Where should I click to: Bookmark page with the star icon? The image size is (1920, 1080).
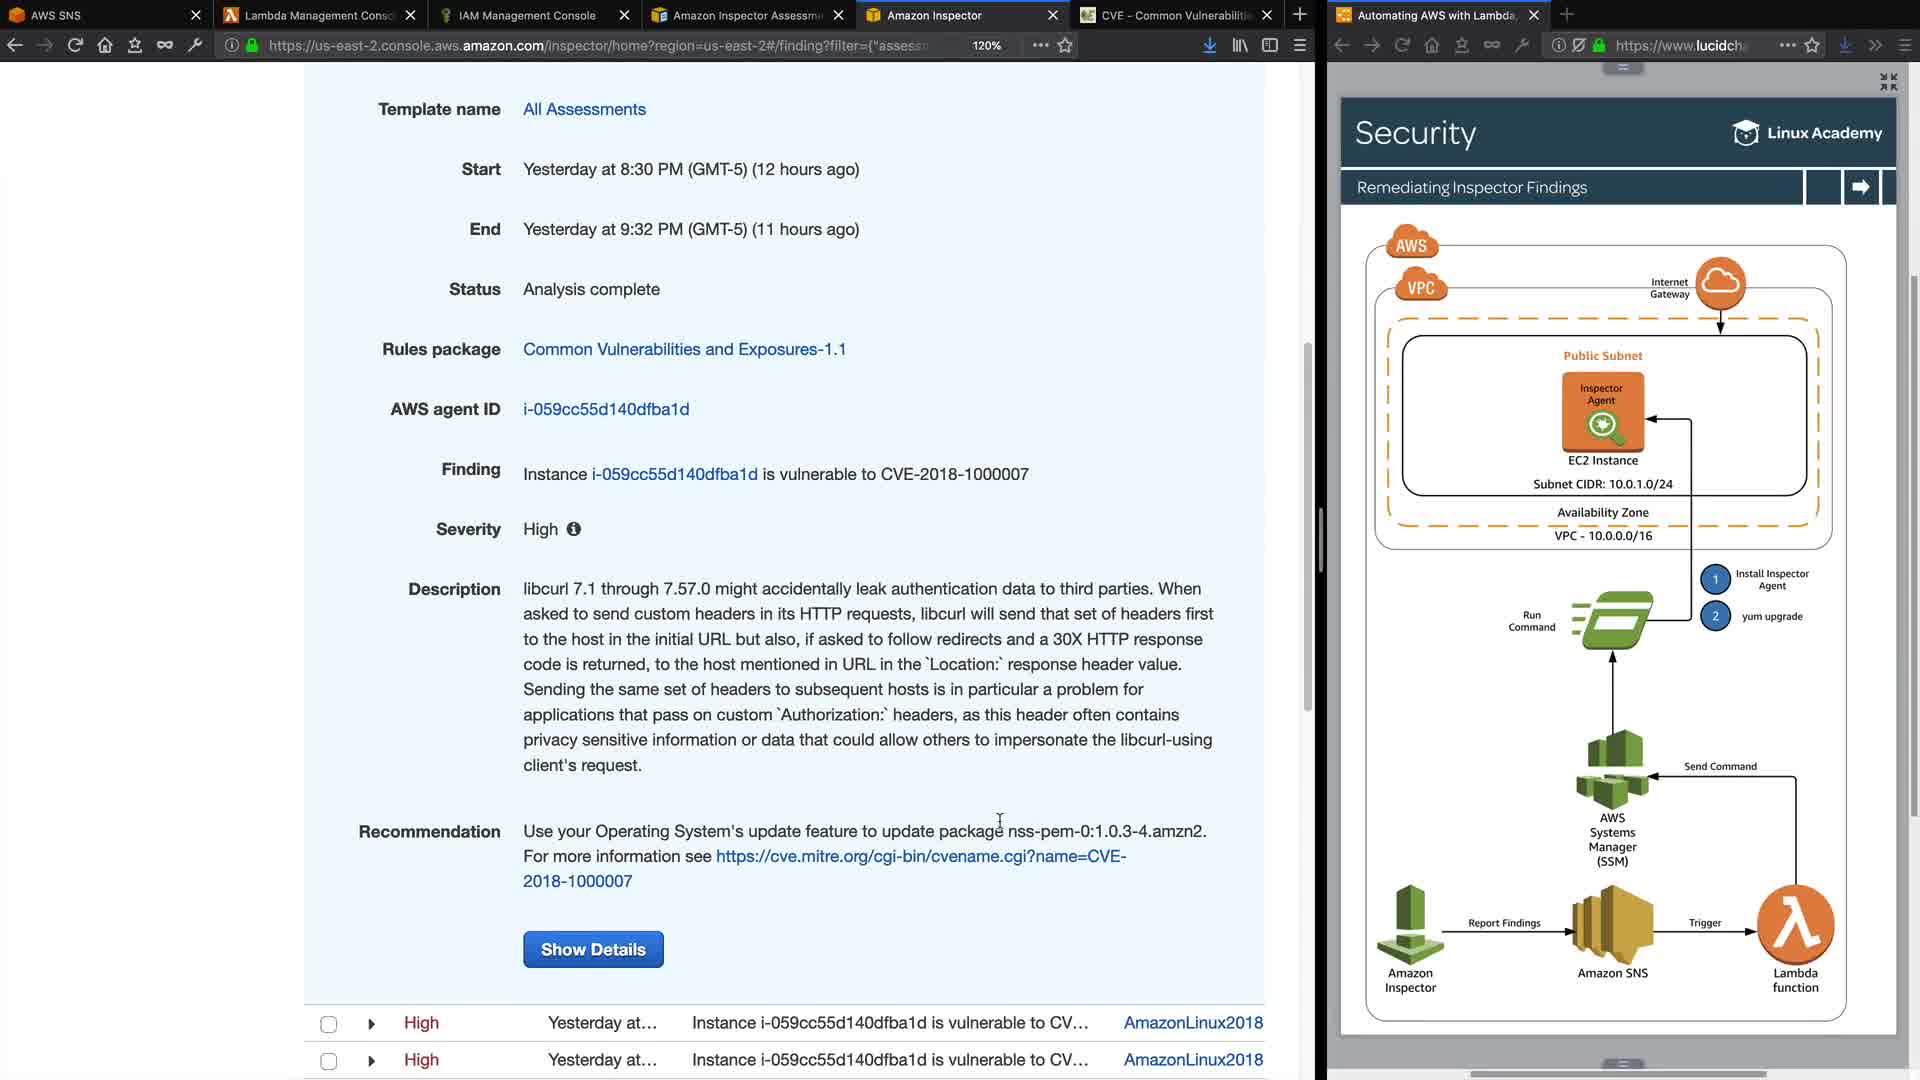(1065, 45)
